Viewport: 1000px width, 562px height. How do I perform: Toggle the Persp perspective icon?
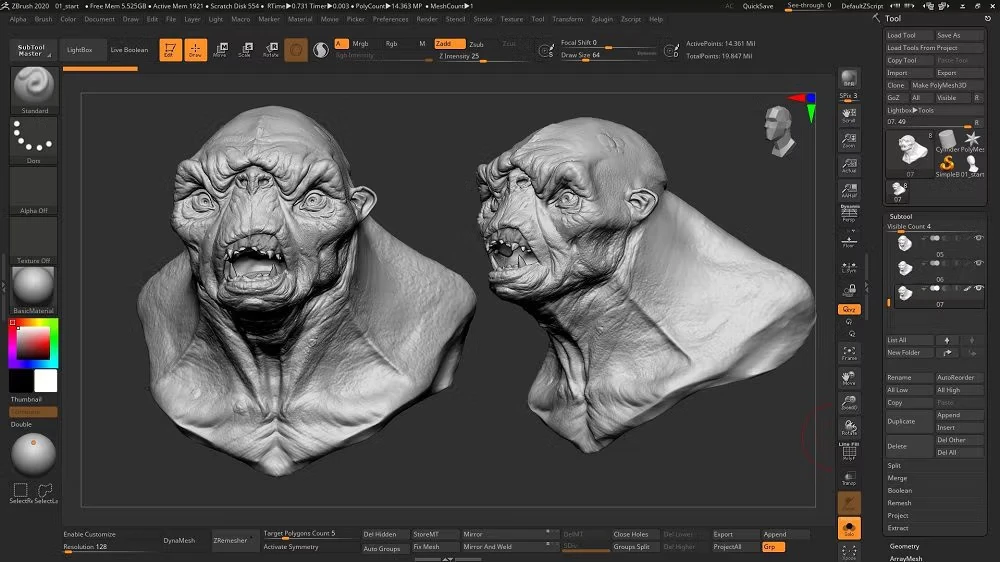click(x=849, y=212)
